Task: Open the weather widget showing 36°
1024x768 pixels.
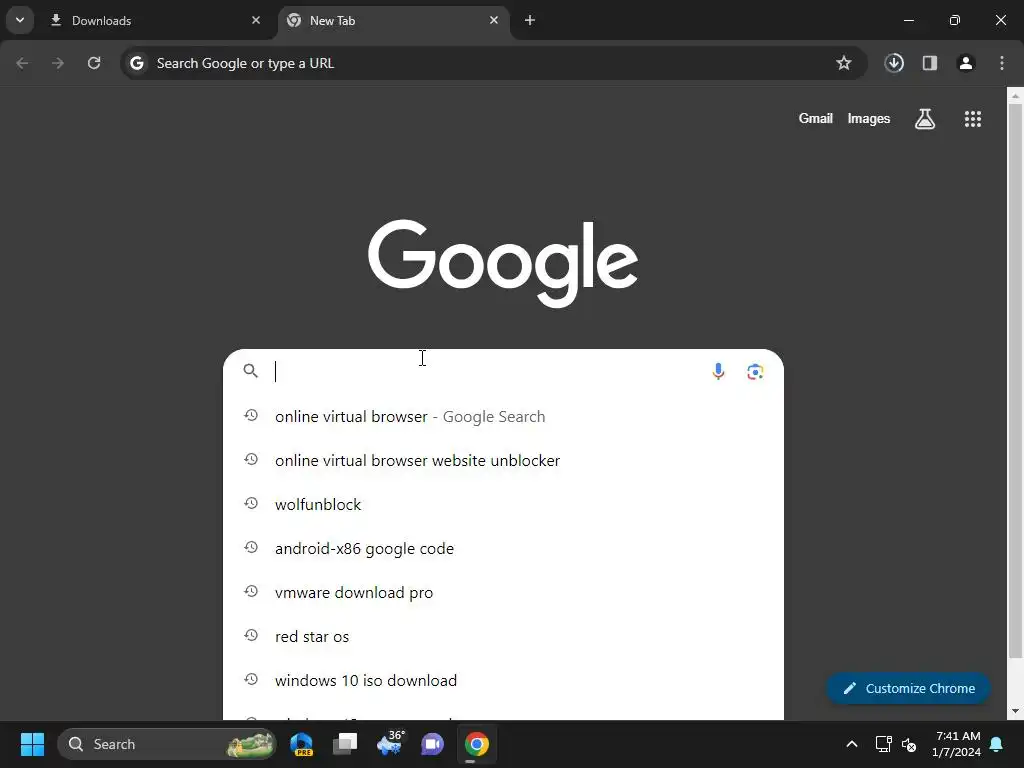Action: click(391, 744)
